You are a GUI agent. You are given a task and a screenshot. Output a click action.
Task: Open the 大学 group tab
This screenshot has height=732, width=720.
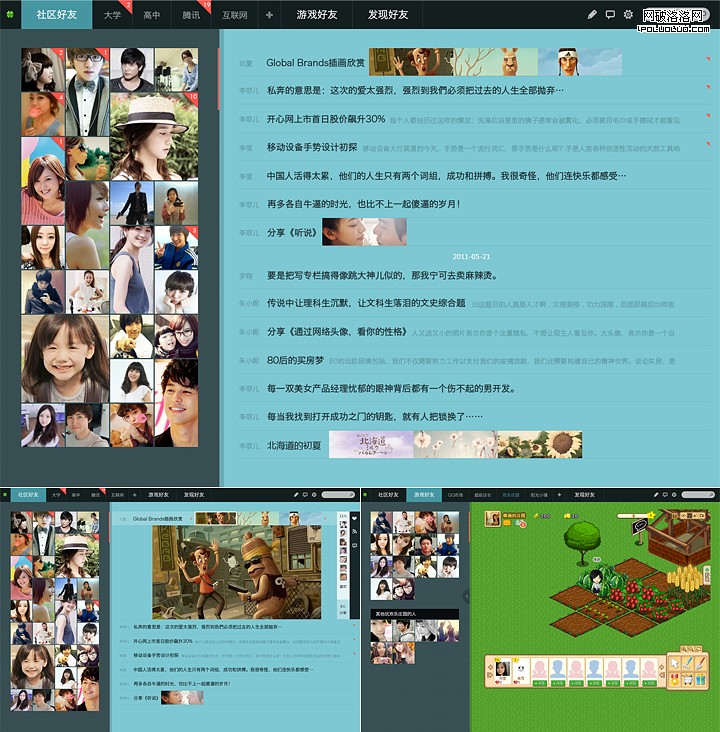pos(112,15)
